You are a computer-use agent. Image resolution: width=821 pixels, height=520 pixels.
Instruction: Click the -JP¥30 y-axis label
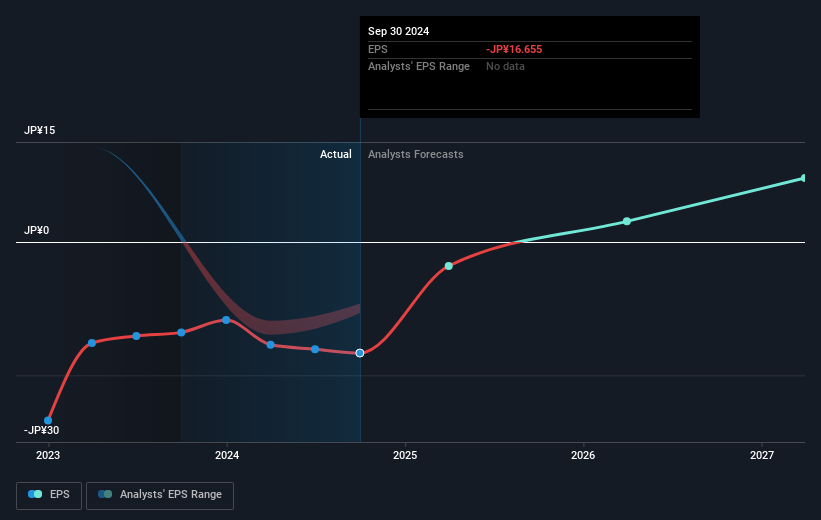click(x=41, y=430)
